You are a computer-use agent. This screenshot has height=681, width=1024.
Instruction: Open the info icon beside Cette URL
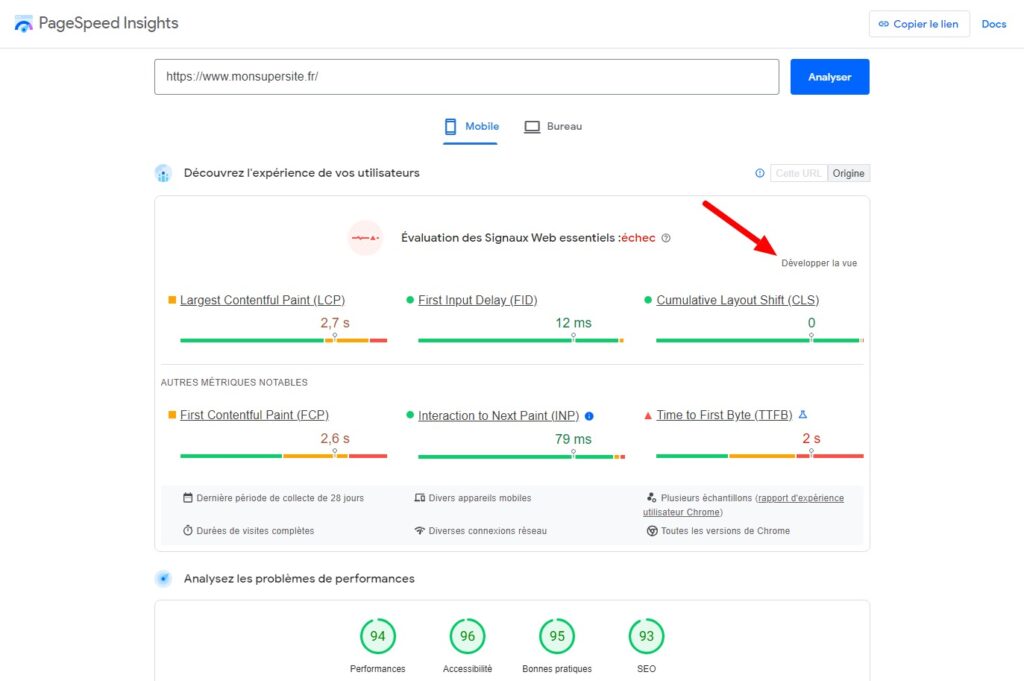760,173
